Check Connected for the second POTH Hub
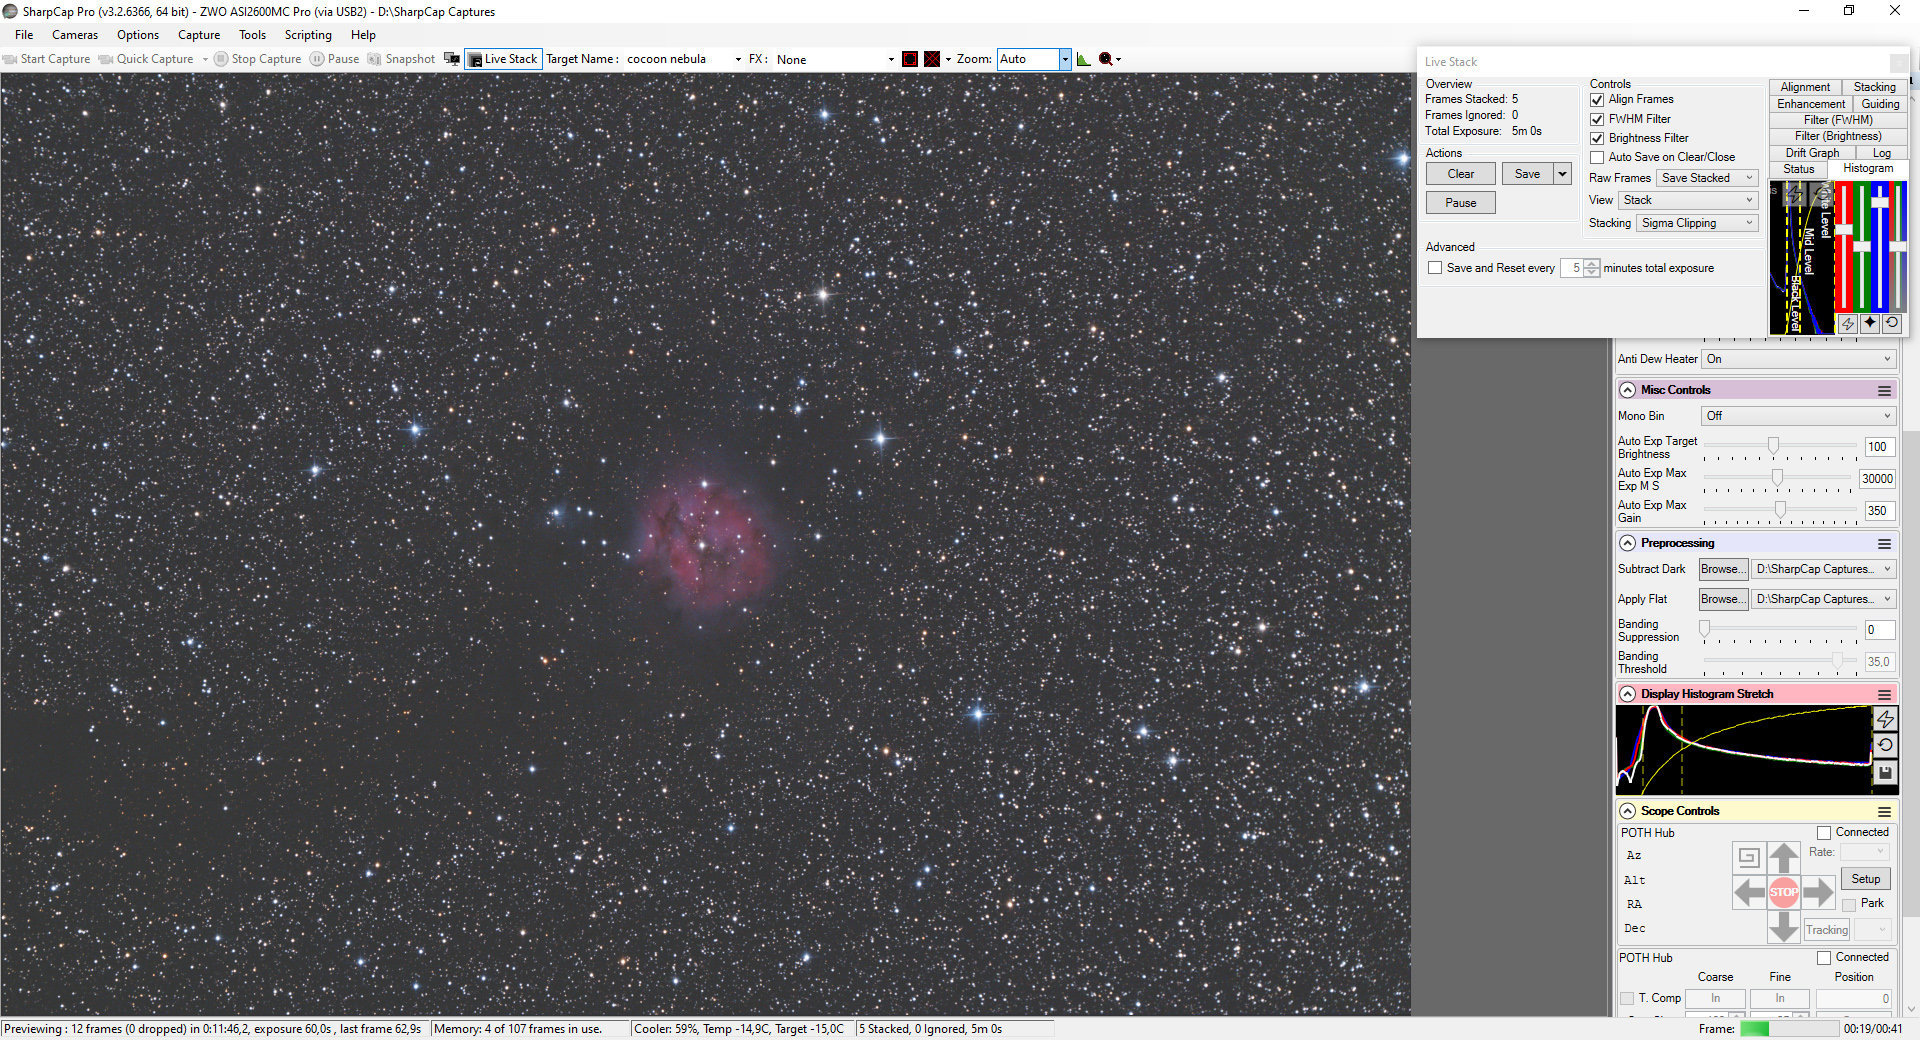Screen dimensions: 1920x1040 point(1824,958)
